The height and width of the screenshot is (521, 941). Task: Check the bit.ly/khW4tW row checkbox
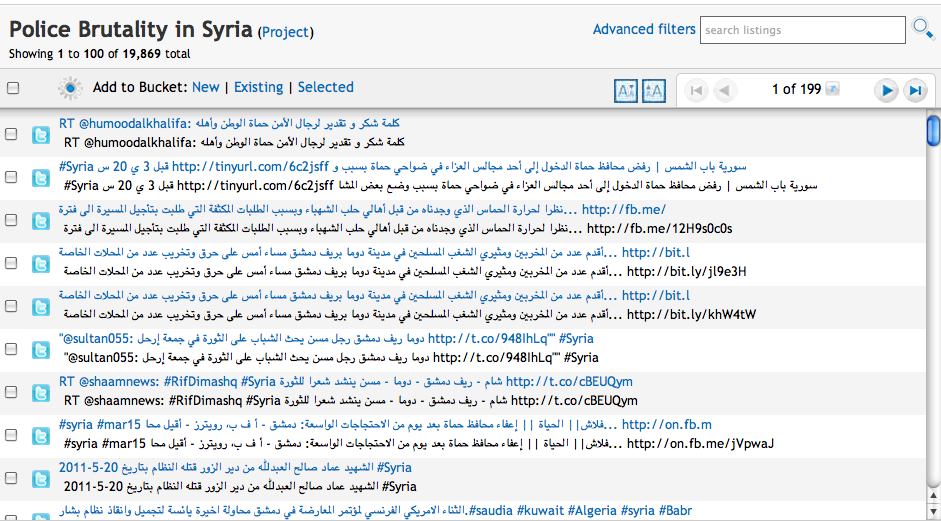(11, 306)
